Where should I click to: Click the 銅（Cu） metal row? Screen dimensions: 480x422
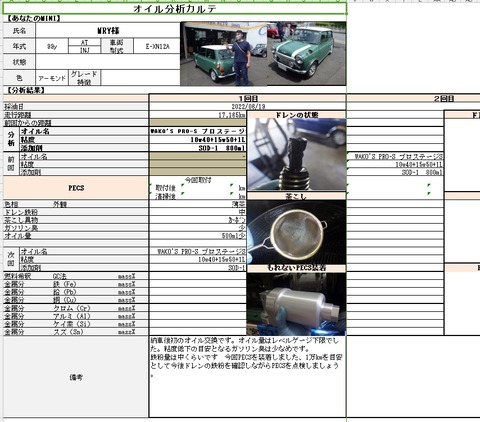pos(76,300)
